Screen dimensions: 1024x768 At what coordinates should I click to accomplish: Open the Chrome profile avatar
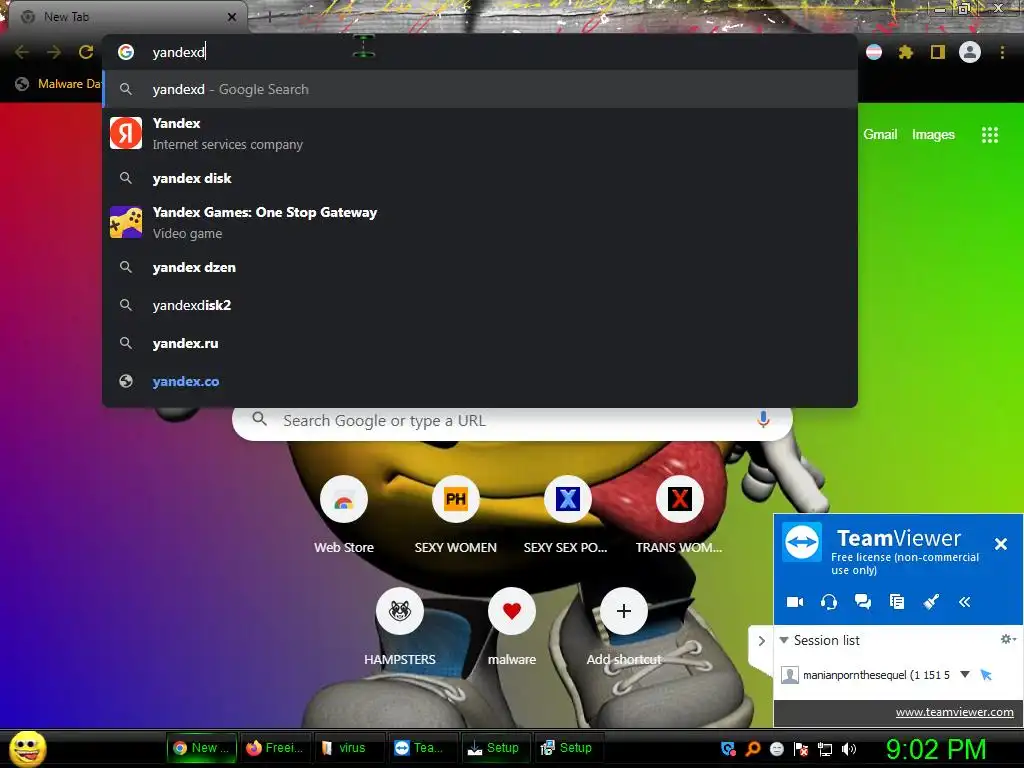970,52
